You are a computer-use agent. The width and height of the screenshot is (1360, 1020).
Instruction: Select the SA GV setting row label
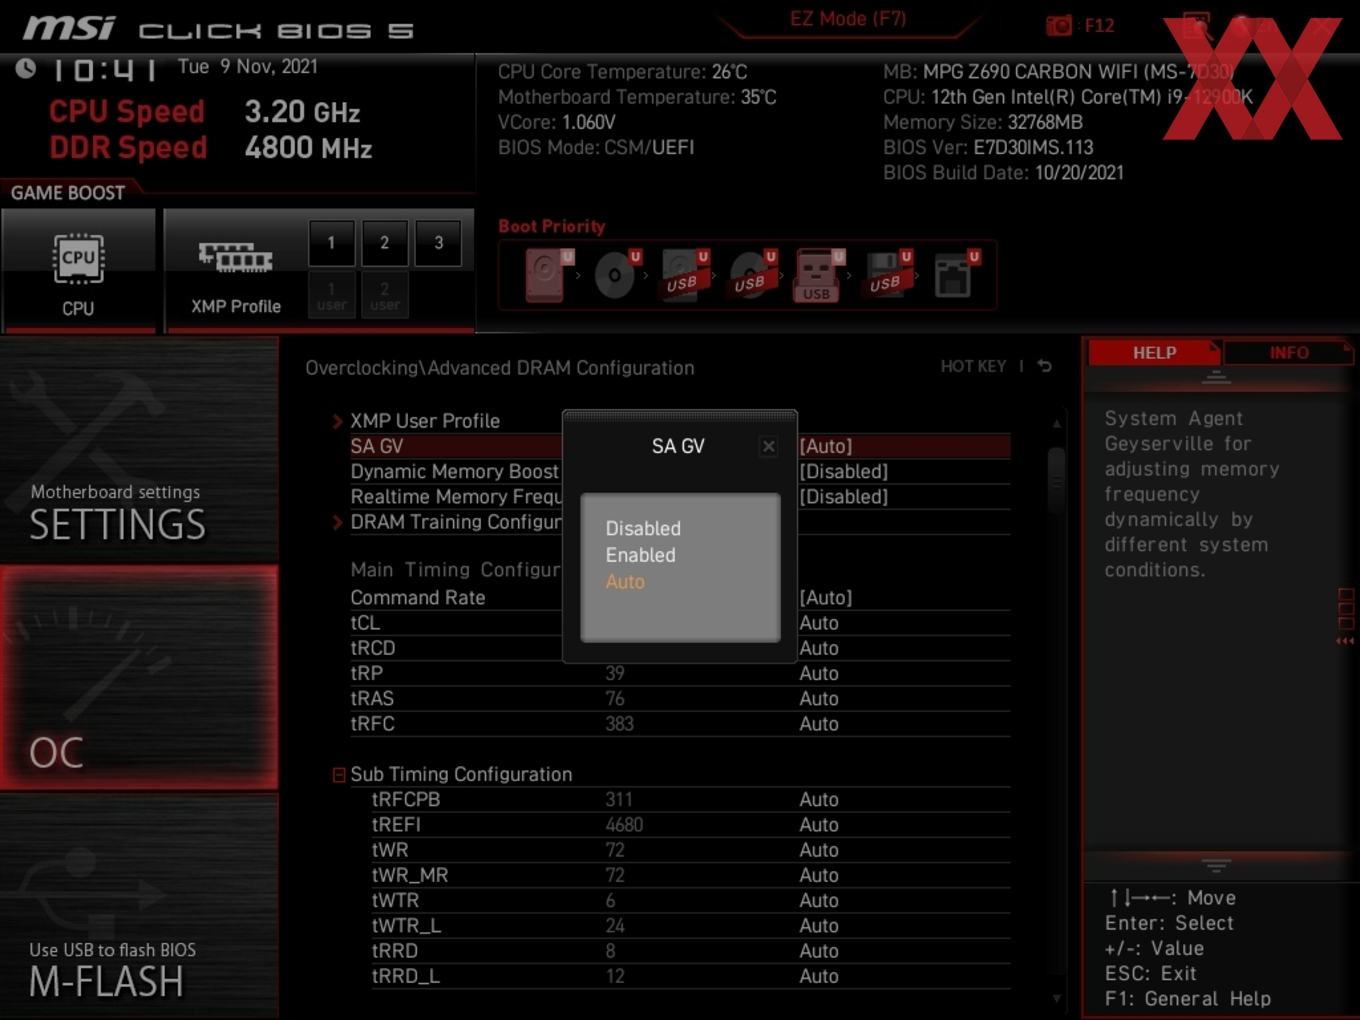(x=377, y=446)
